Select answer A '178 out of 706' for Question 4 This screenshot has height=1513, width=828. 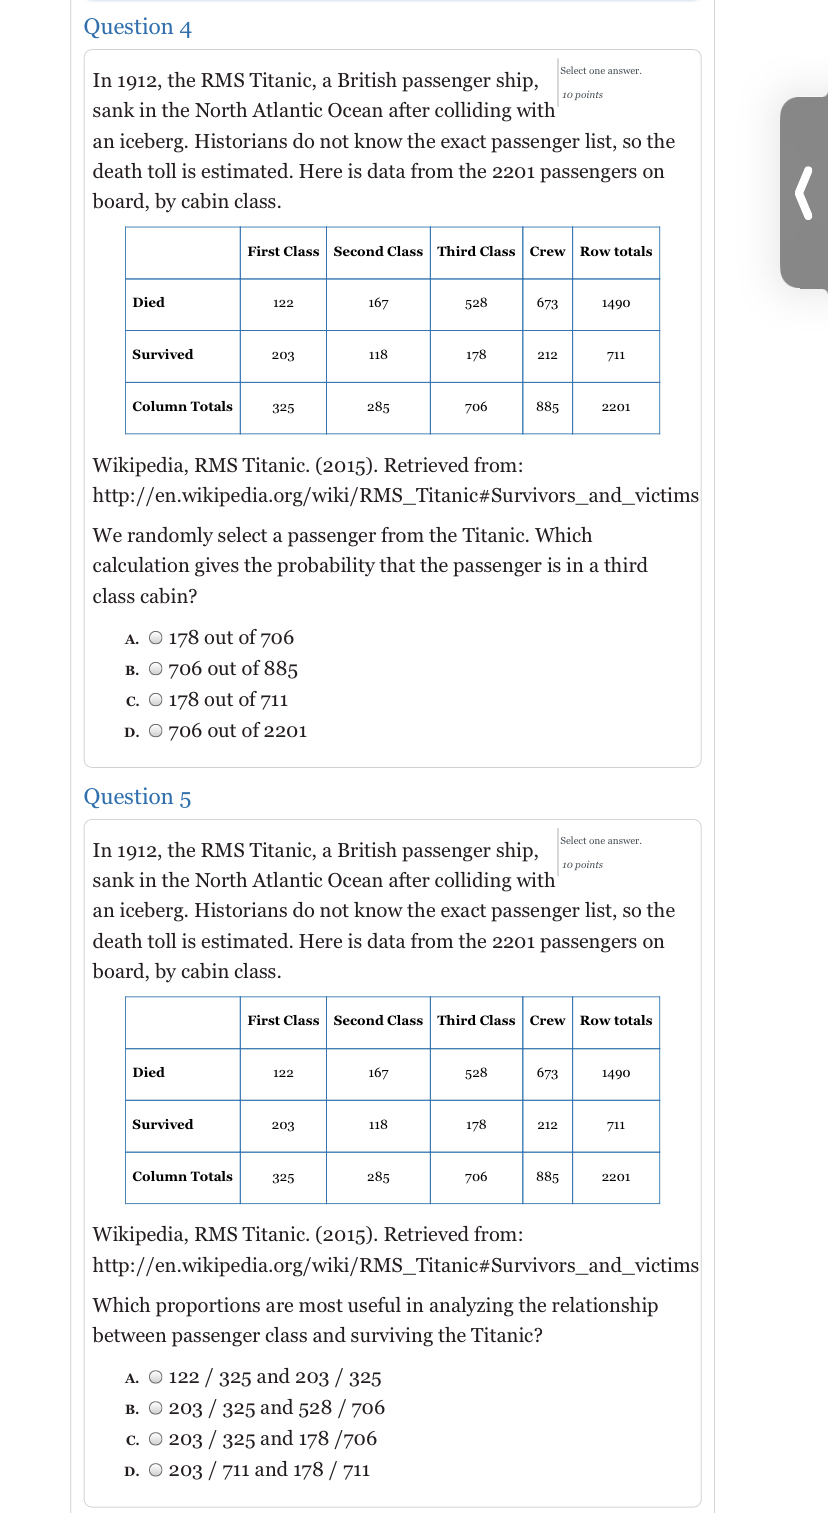pos(156,637)
